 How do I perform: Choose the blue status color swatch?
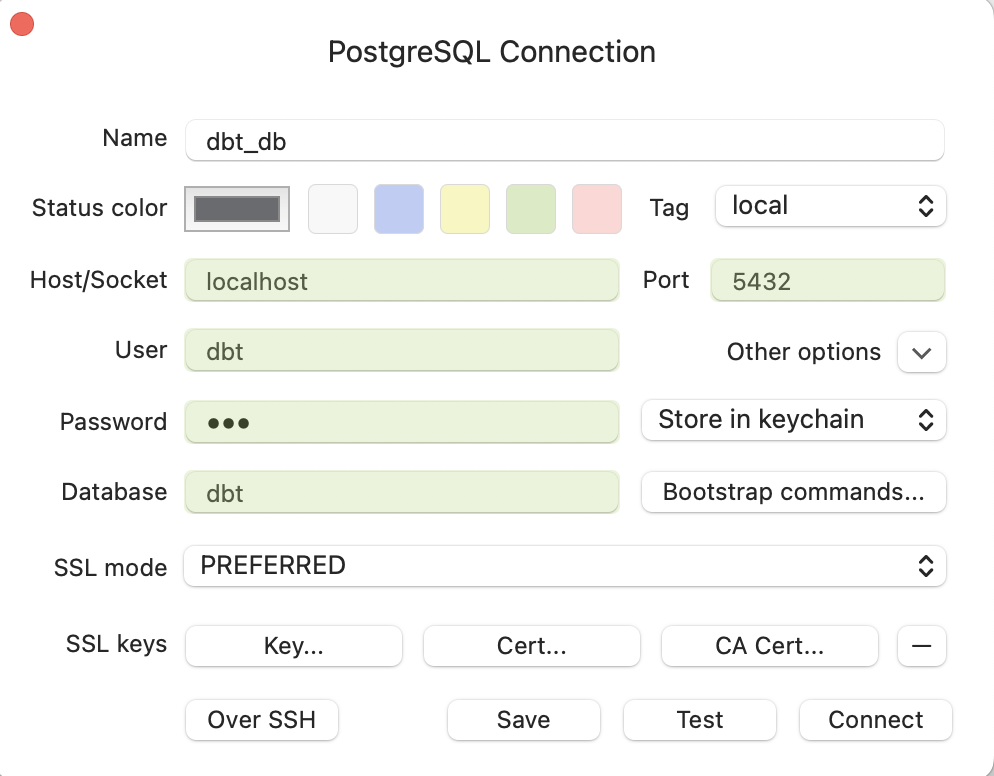[399, 209]
